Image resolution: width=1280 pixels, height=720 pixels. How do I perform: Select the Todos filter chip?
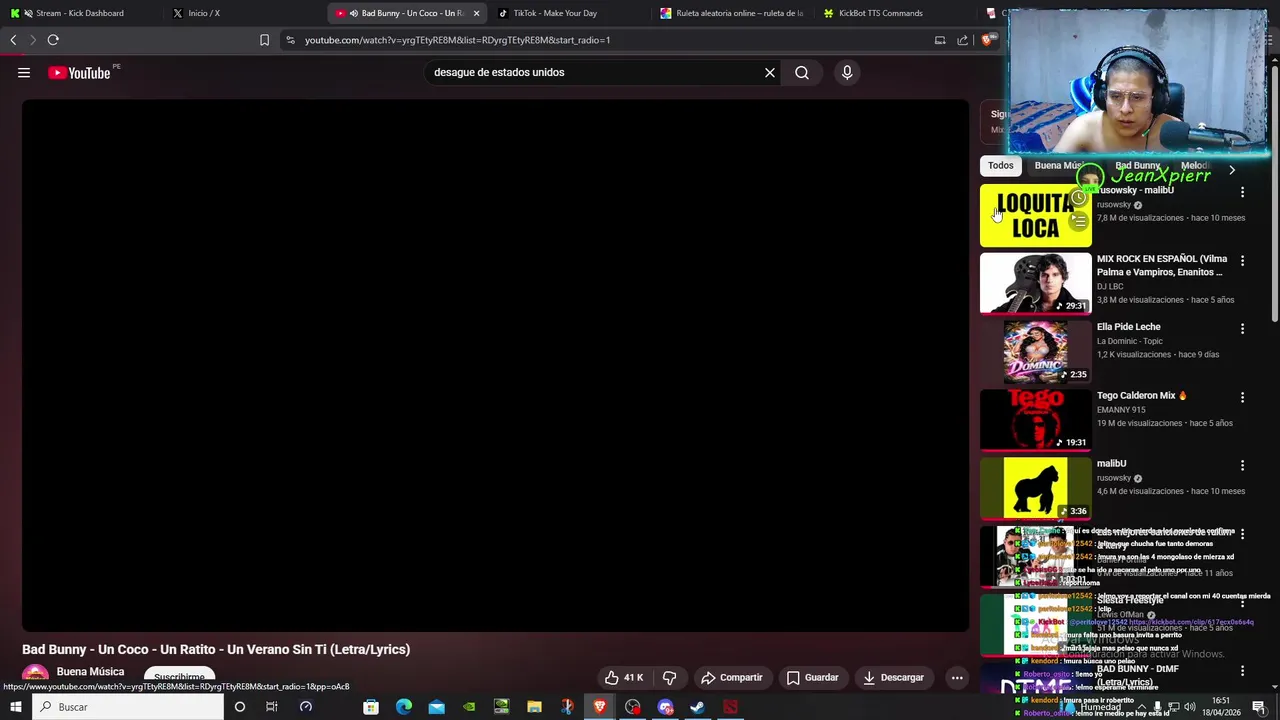pyautogui.click(x=1000, y=166)
